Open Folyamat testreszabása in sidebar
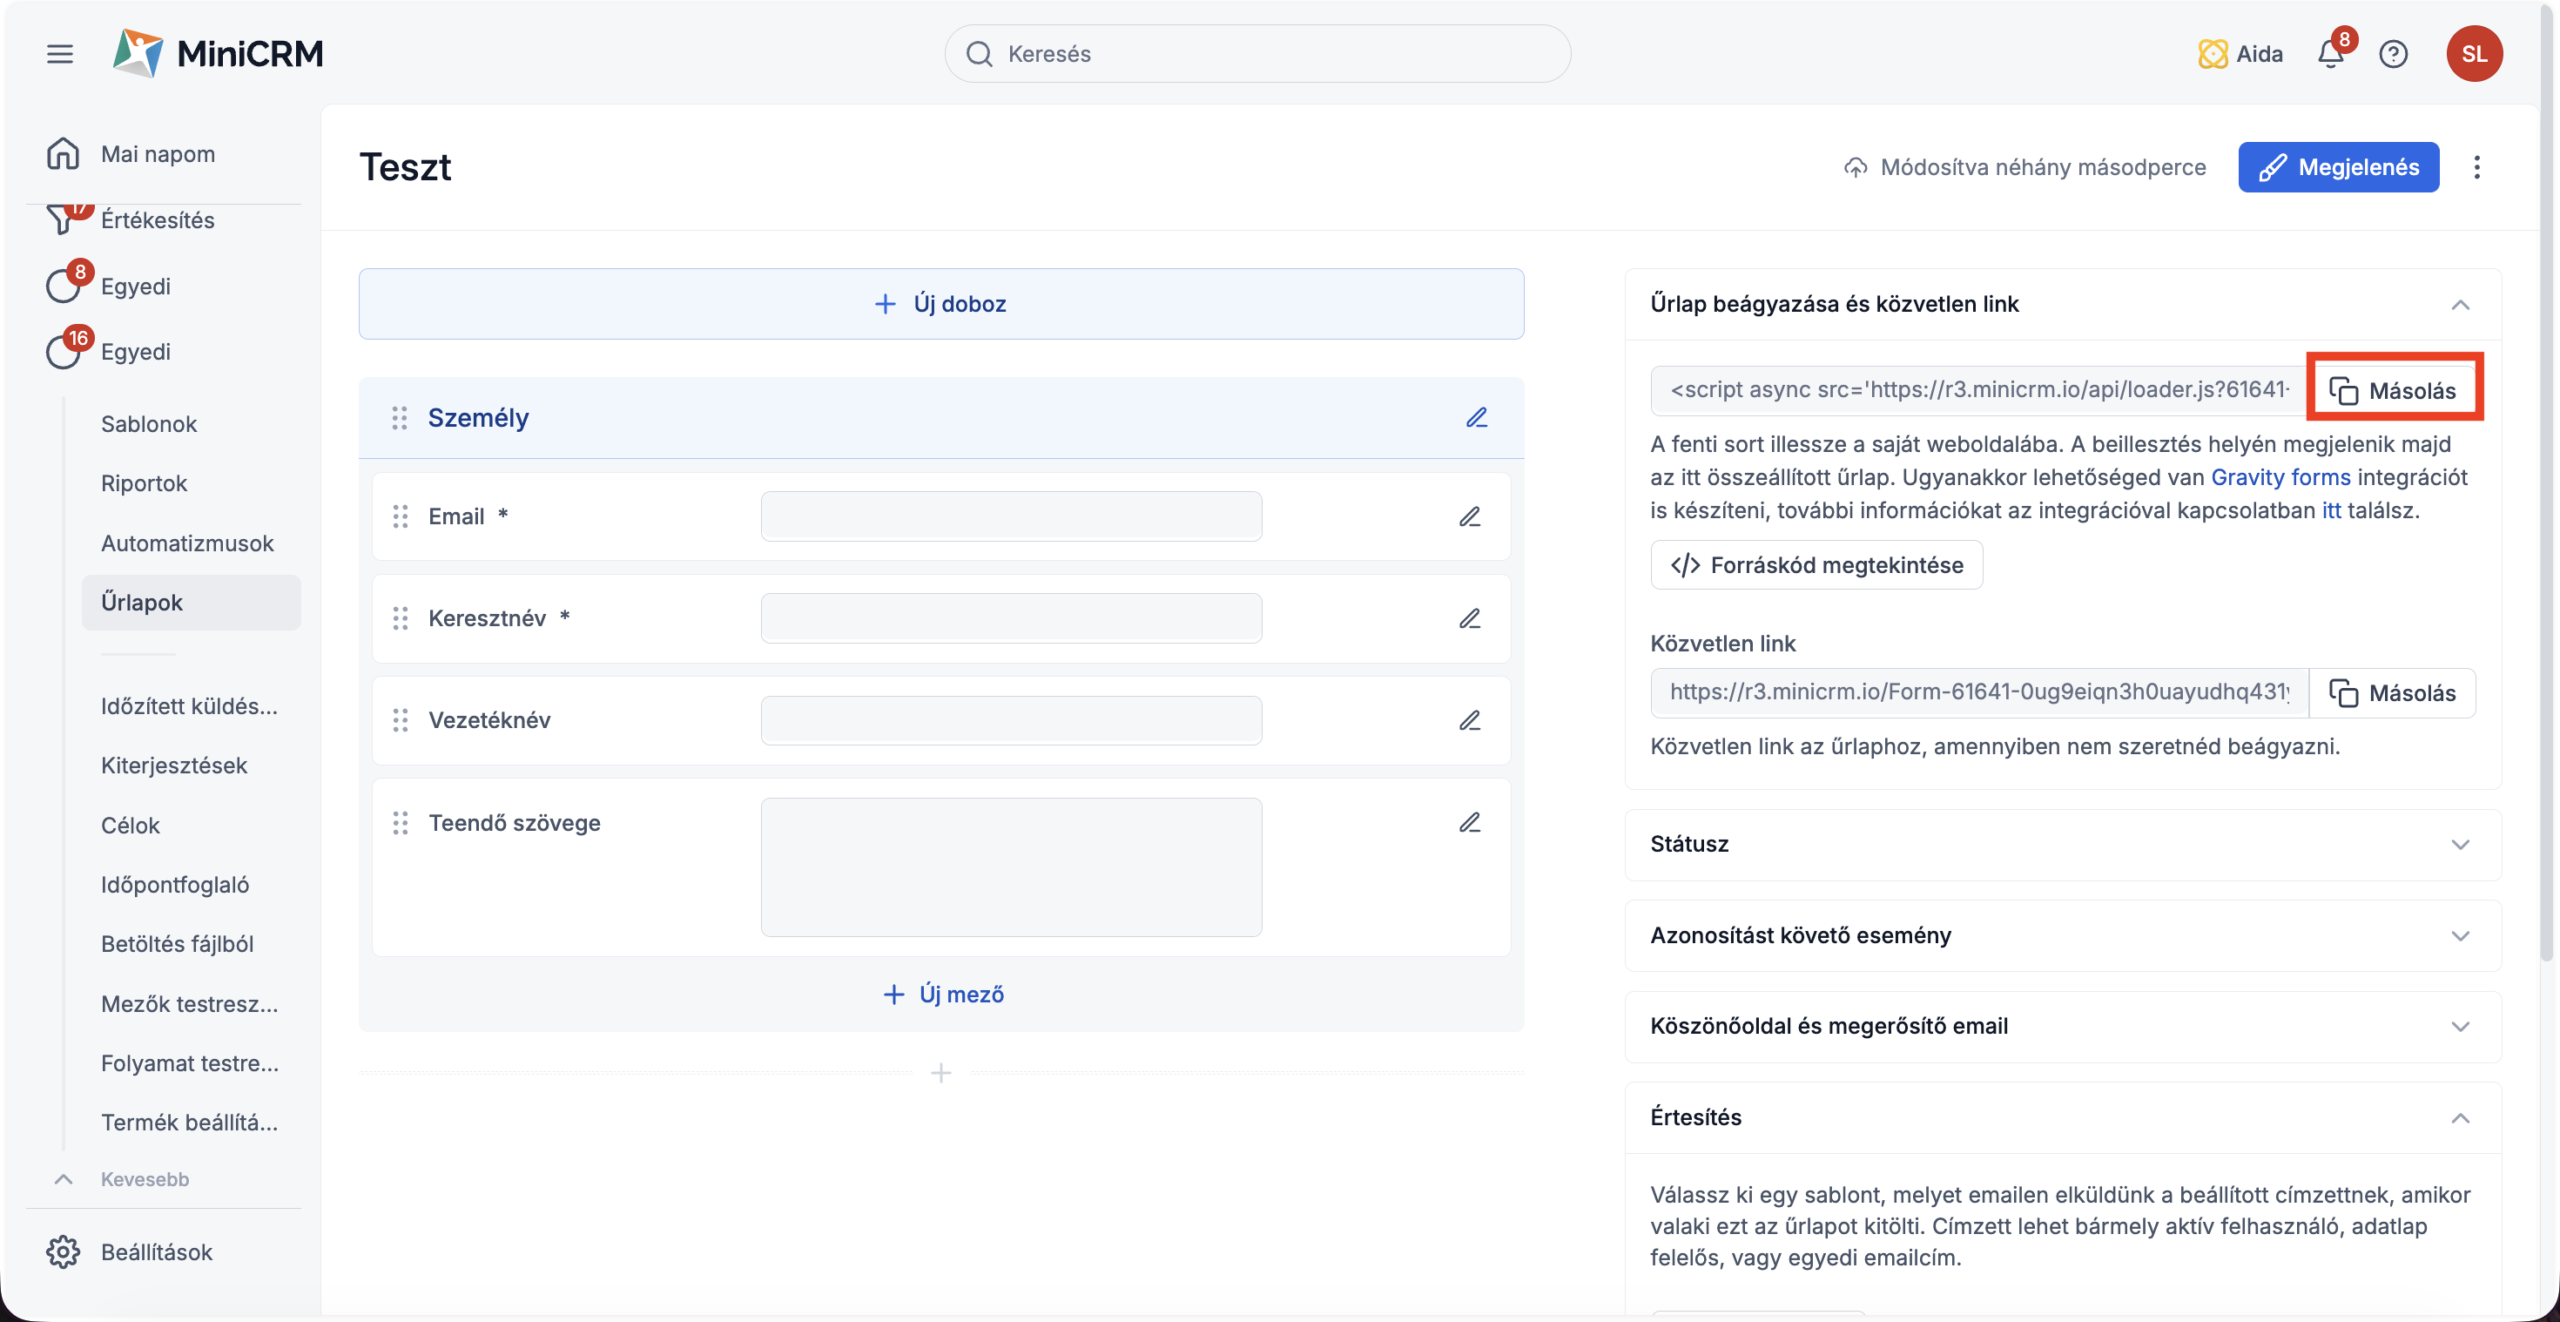 click(x=190, y=1063)
